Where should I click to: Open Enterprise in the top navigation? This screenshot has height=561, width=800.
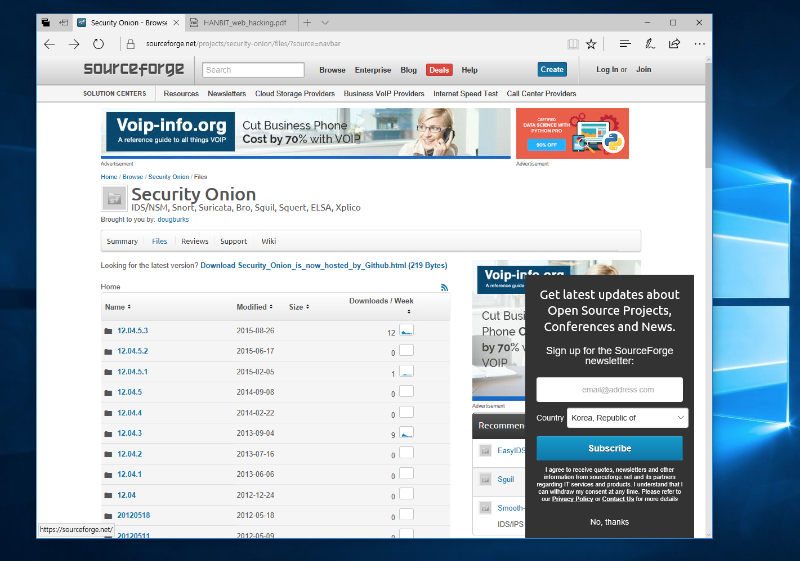[373, 70]
